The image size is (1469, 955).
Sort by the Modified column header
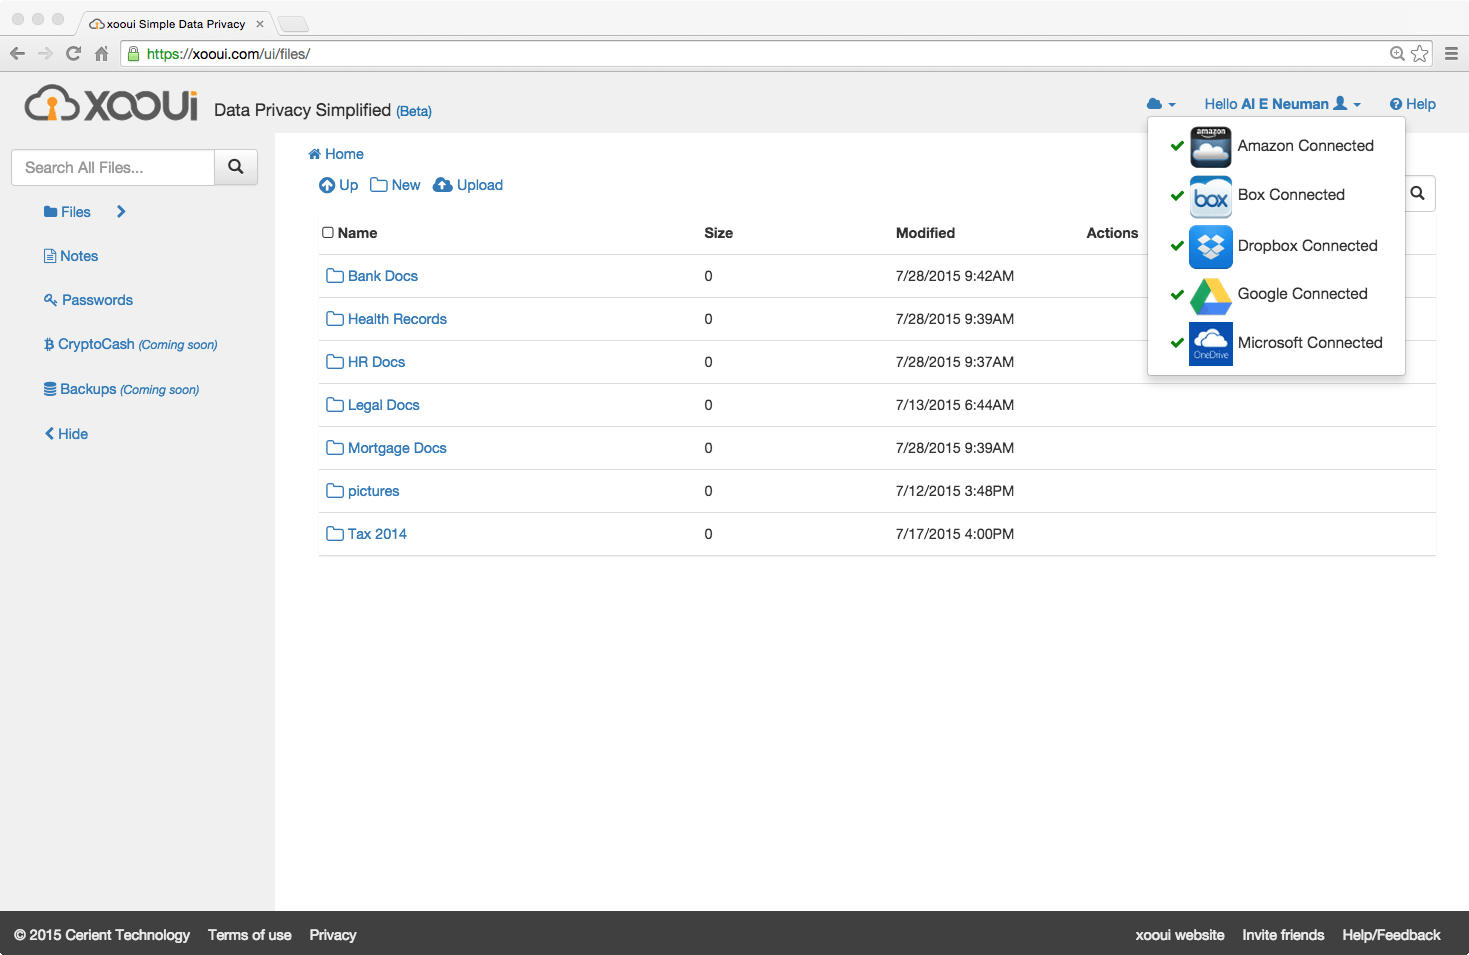tap(925, 233)
